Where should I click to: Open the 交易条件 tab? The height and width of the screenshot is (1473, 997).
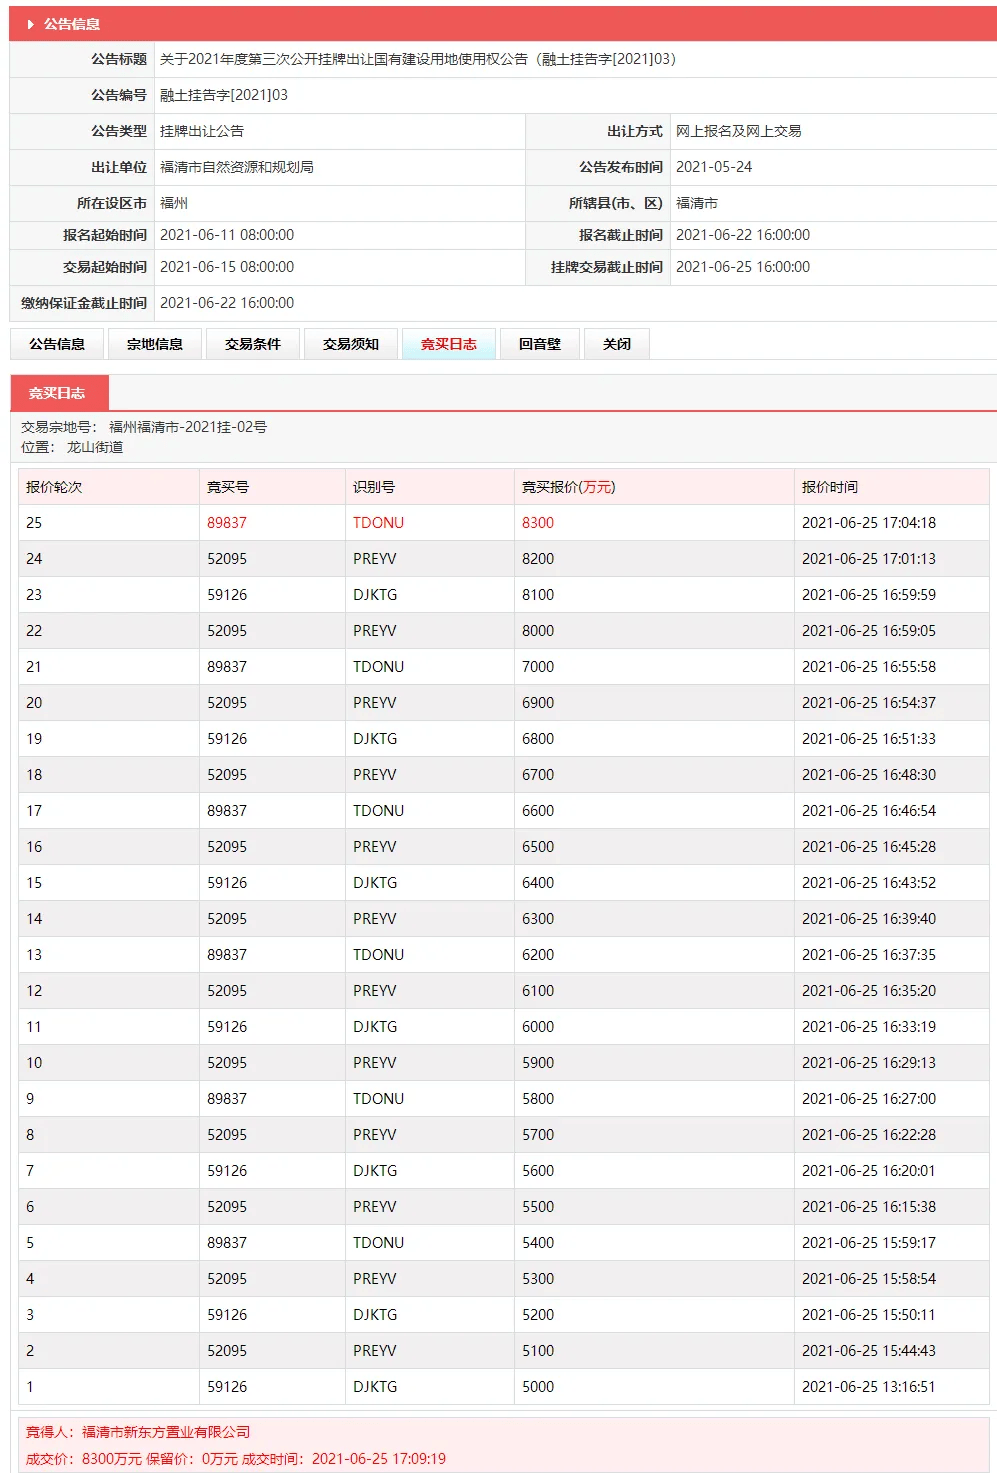252,343
